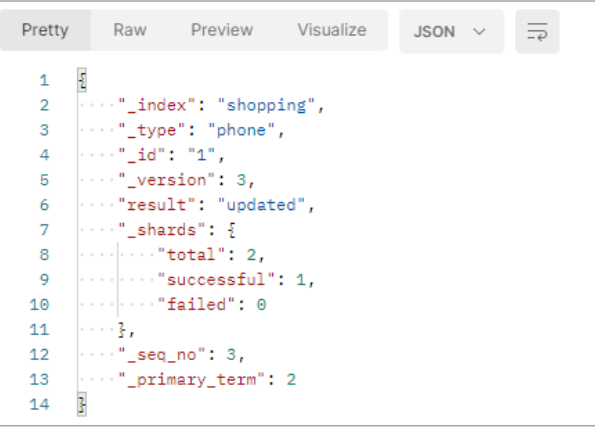Click line number 10 in gutter

pos(39,305)
